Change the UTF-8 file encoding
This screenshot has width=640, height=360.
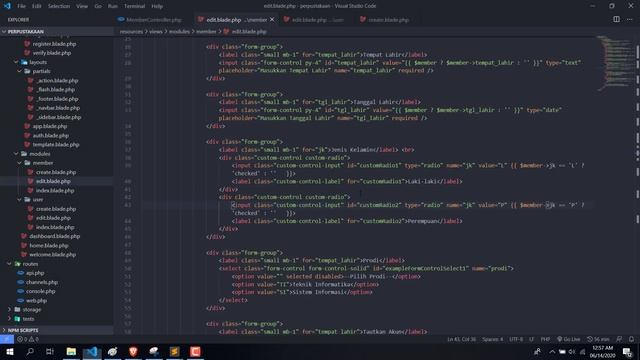(516, 339)
